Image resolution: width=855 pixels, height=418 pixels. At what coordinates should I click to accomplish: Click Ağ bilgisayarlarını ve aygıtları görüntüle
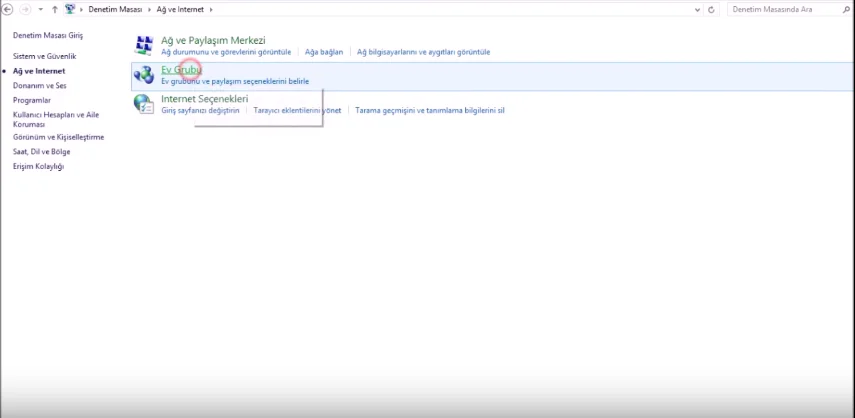click(424, 52)
